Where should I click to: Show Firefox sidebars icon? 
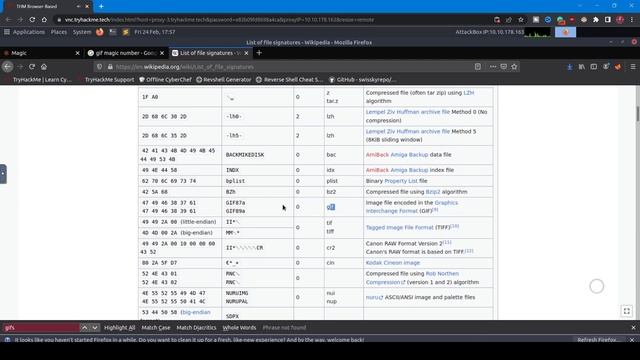point(593,67)
